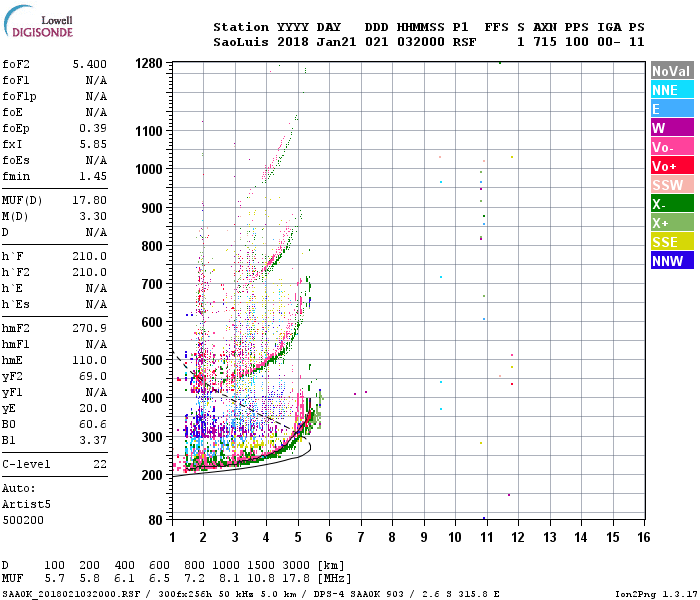This screenshot has height=600, width=700.
Task: Click the MUF(D) value 17.80
Action: tap(90, 200)
